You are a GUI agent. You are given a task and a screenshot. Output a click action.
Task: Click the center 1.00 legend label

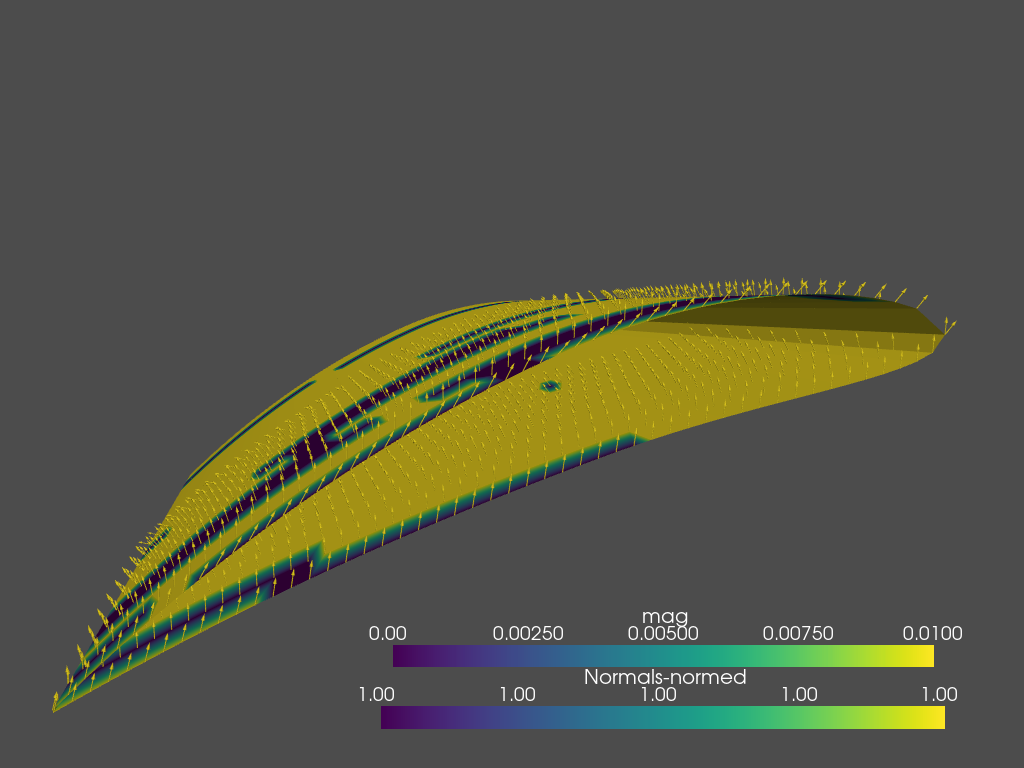pyautogui.click(x=660, y=692)
